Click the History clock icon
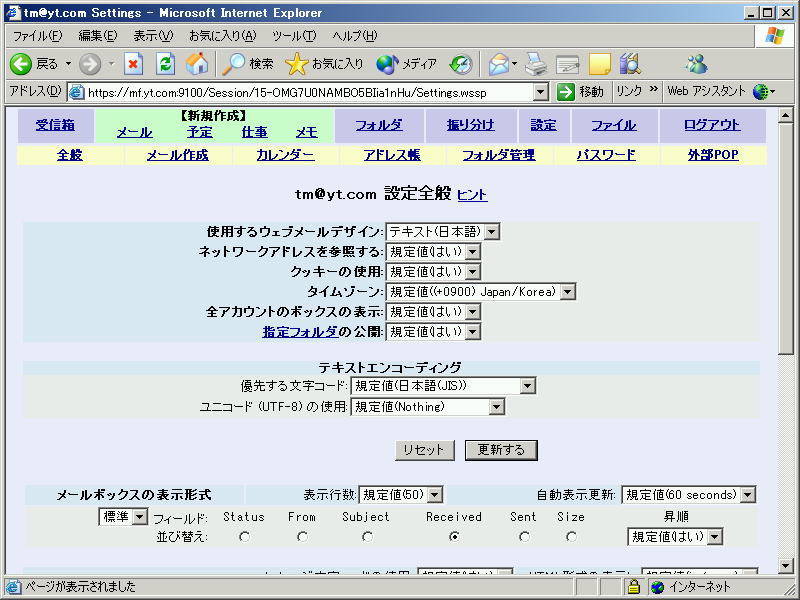800x600 pixels. [x=460, y=63]
